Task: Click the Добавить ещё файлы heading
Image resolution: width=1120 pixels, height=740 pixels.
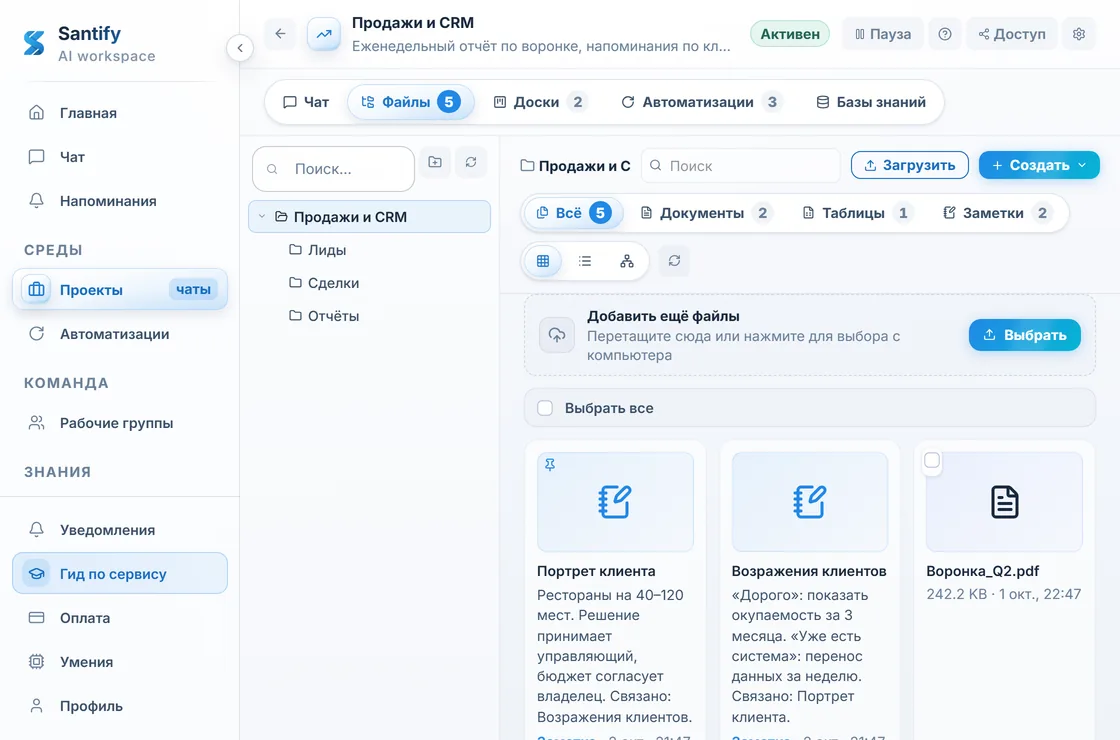Action: pos(663,316)
